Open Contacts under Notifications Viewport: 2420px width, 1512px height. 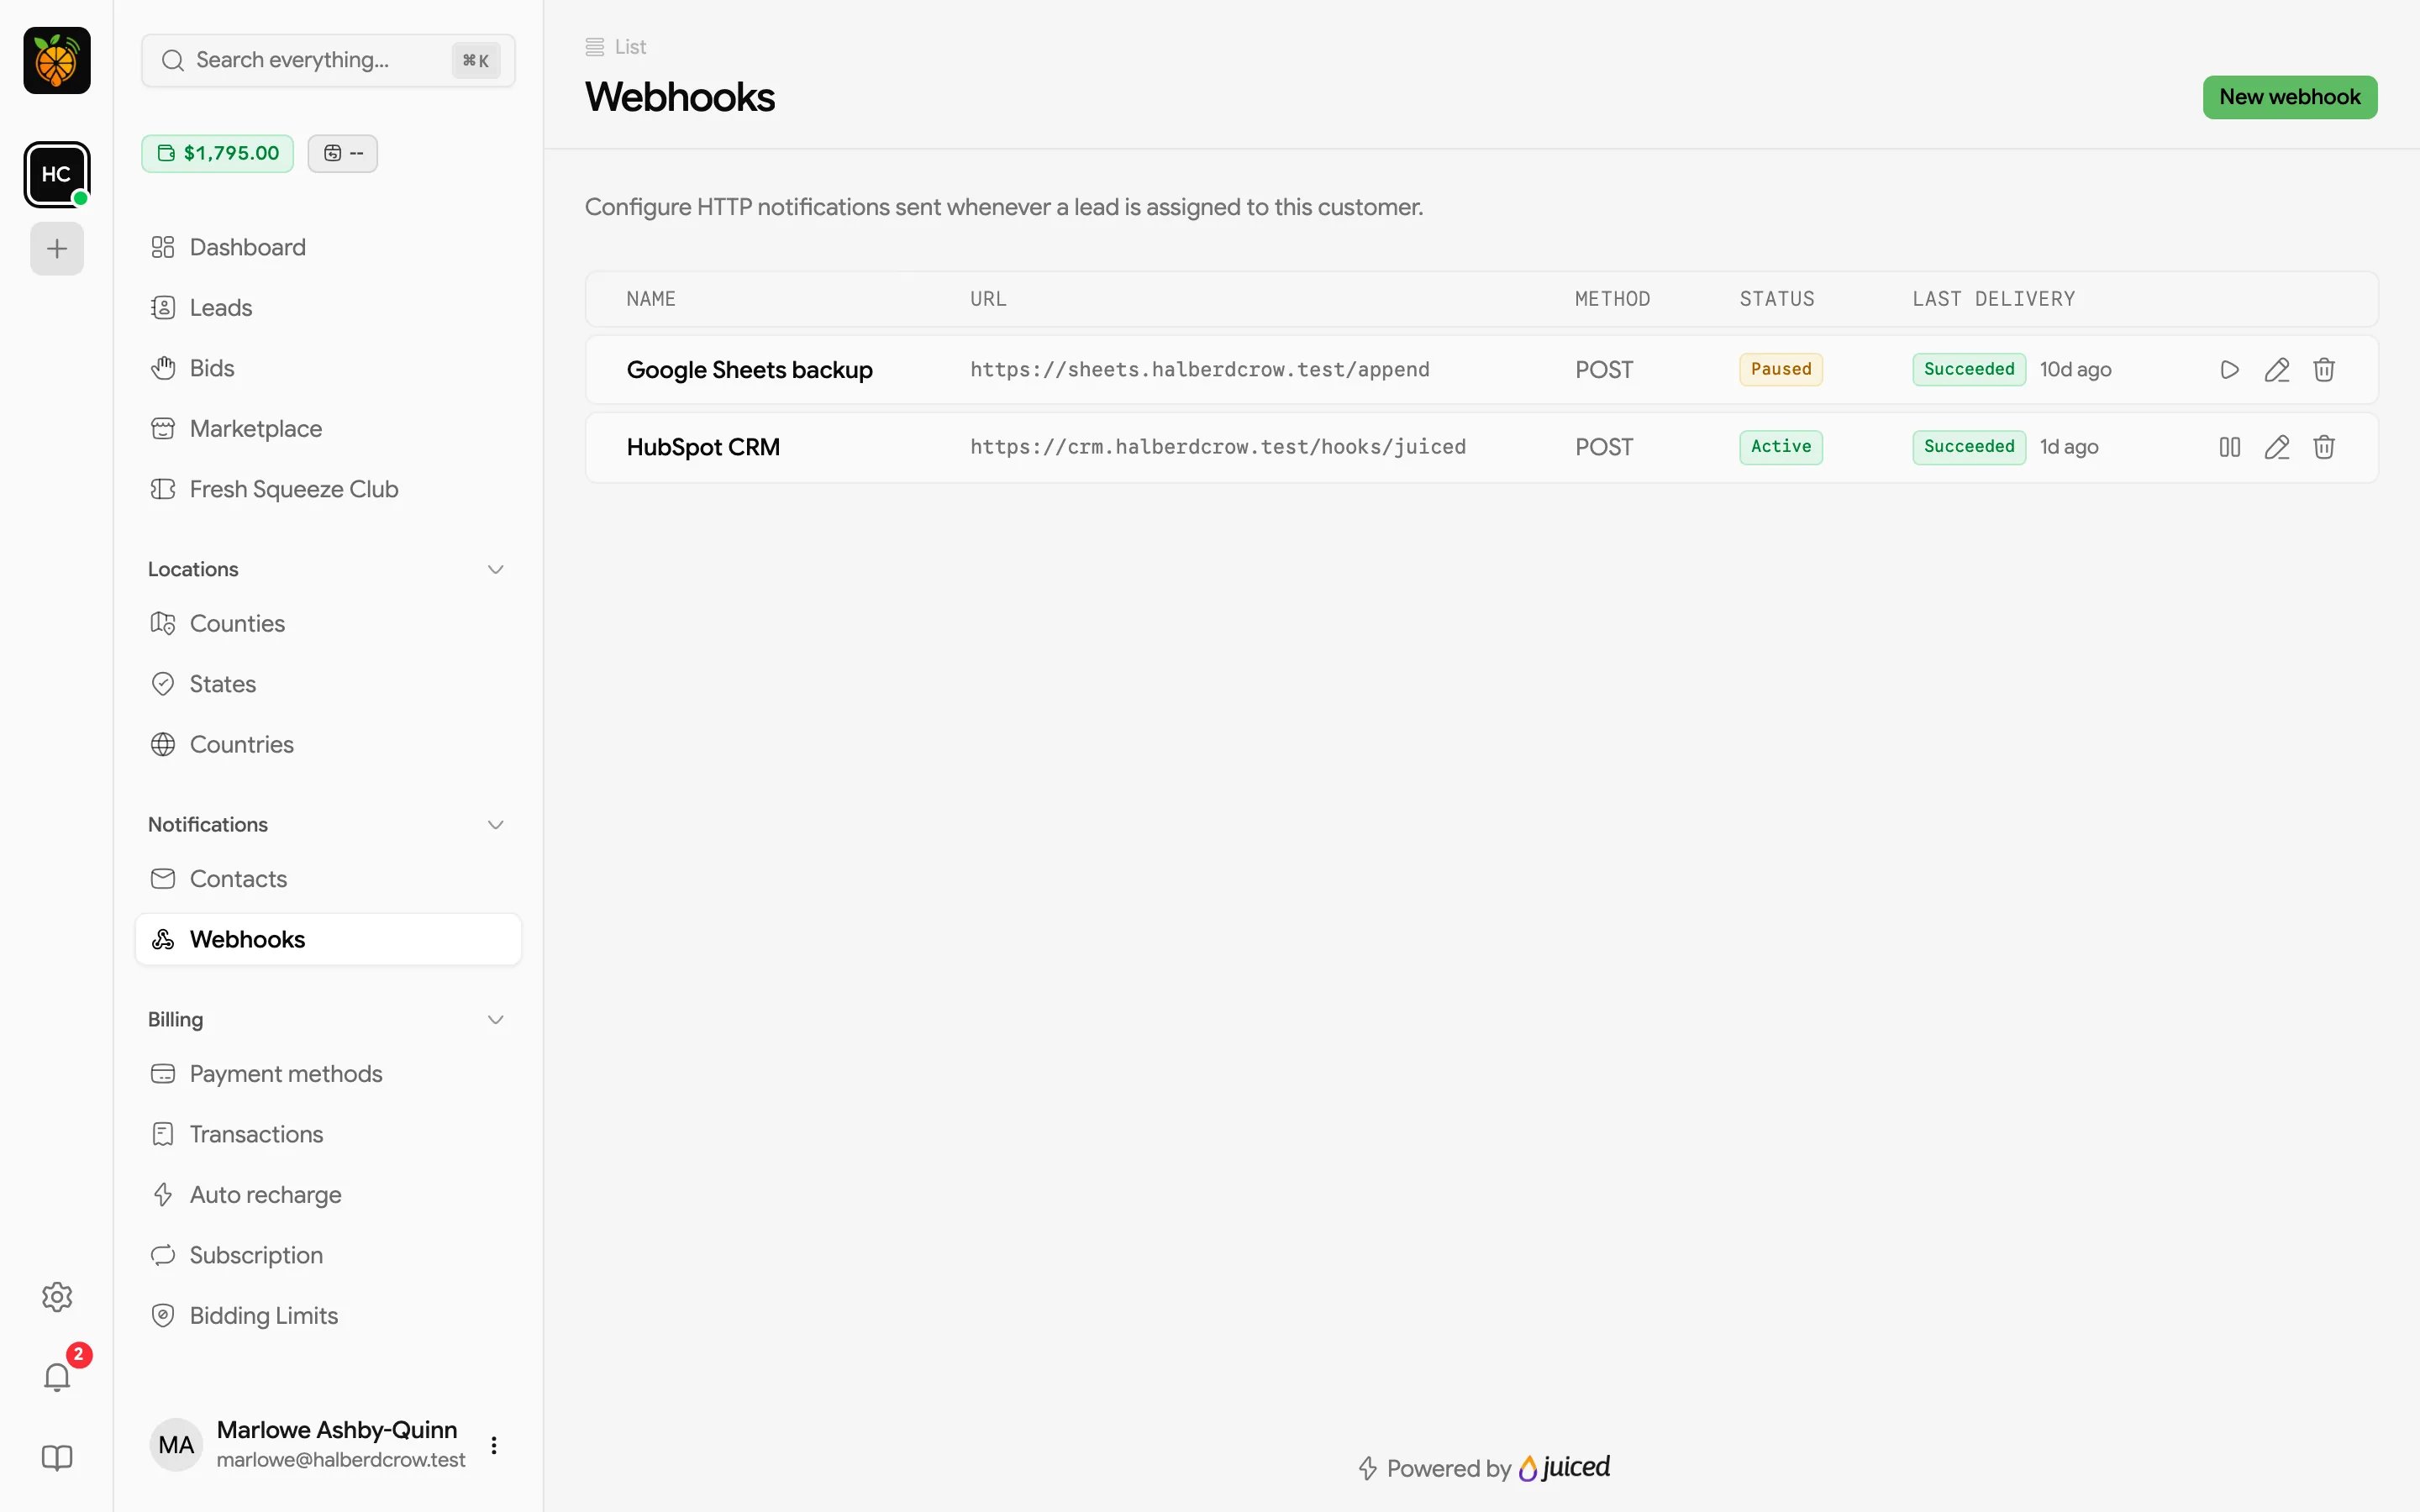tap(328, 879)
